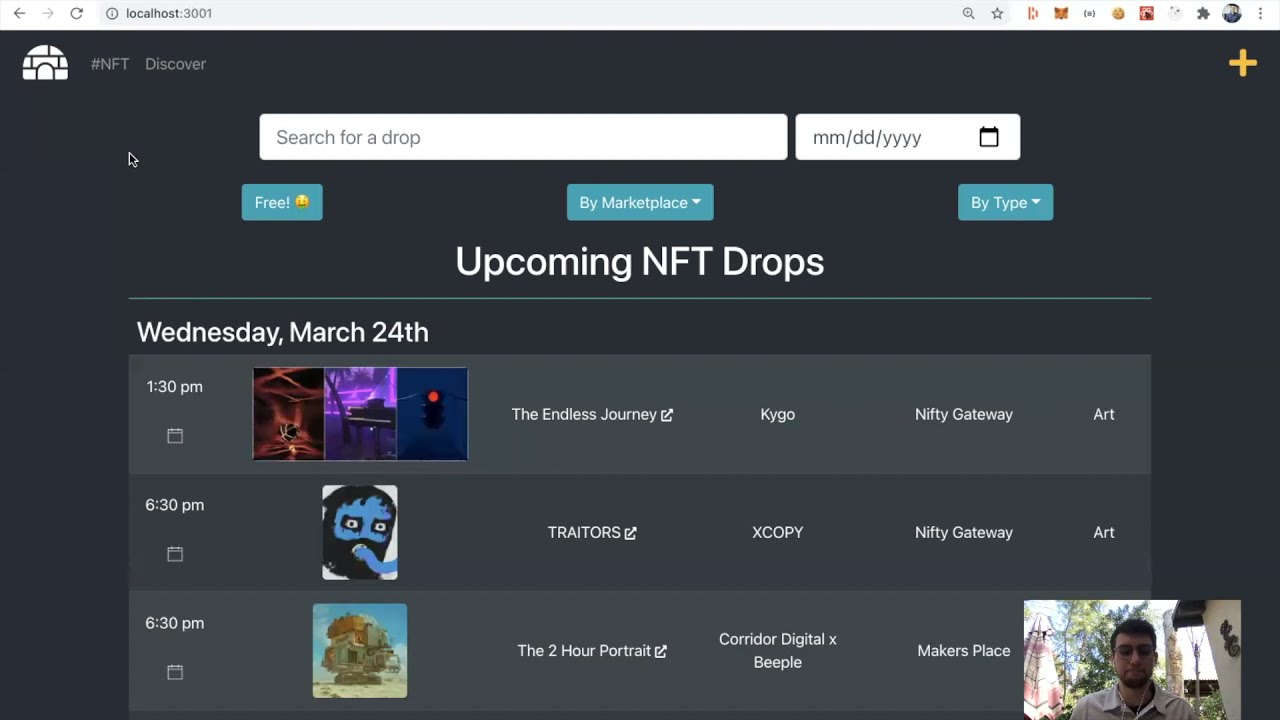Click calendar icon under TRAITORS 6:30 pm
The image size is (1280, 720).
pos(175,553)
